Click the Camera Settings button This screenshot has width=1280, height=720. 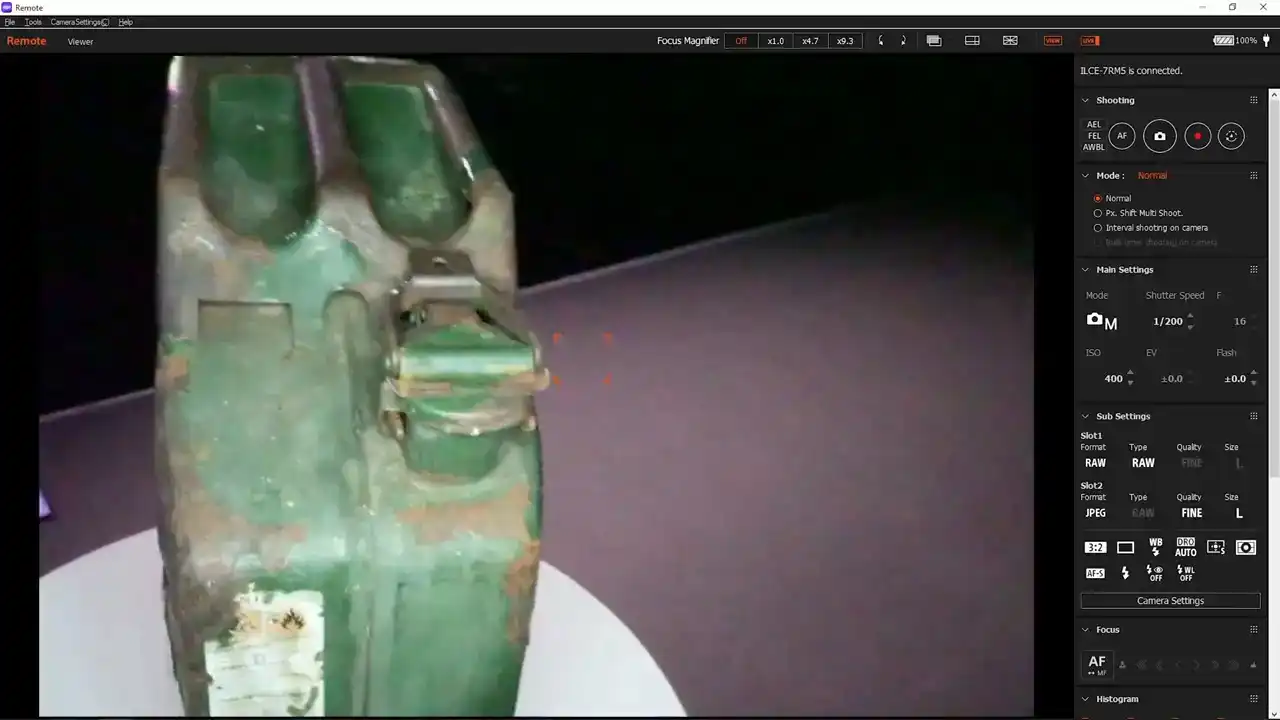(x=1170, y=601)
